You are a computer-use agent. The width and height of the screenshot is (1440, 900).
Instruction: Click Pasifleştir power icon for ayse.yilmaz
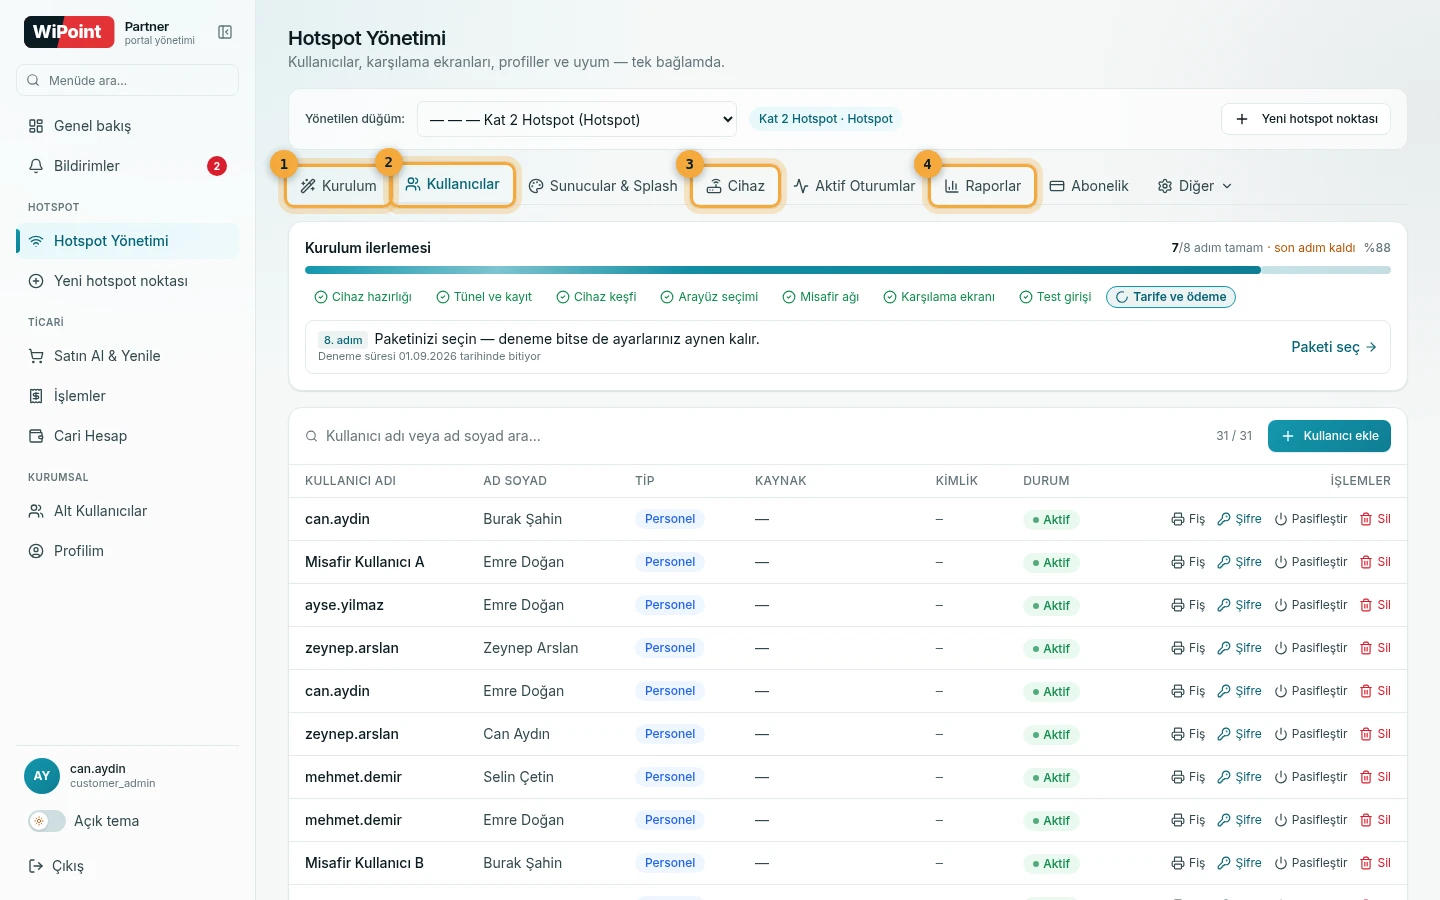coord(1281,605)
